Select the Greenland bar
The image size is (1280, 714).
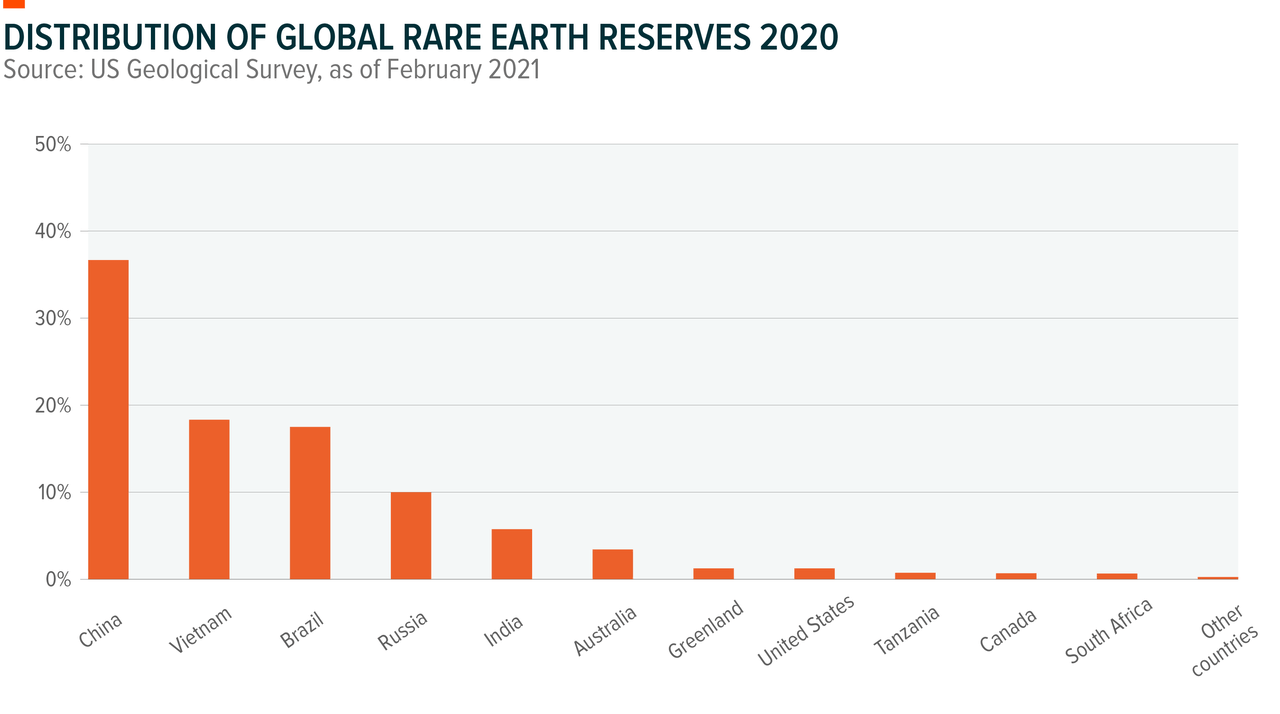tap(713, 572)
